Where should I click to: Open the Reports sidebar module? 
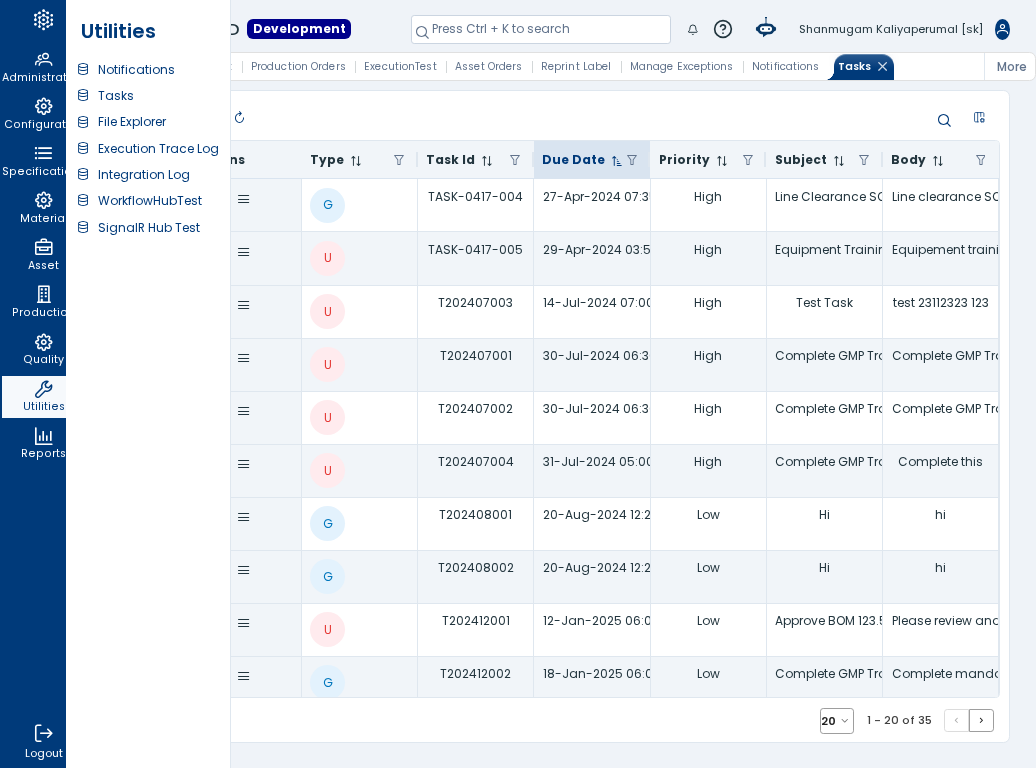pyautogui.click(x=43, y=443)
